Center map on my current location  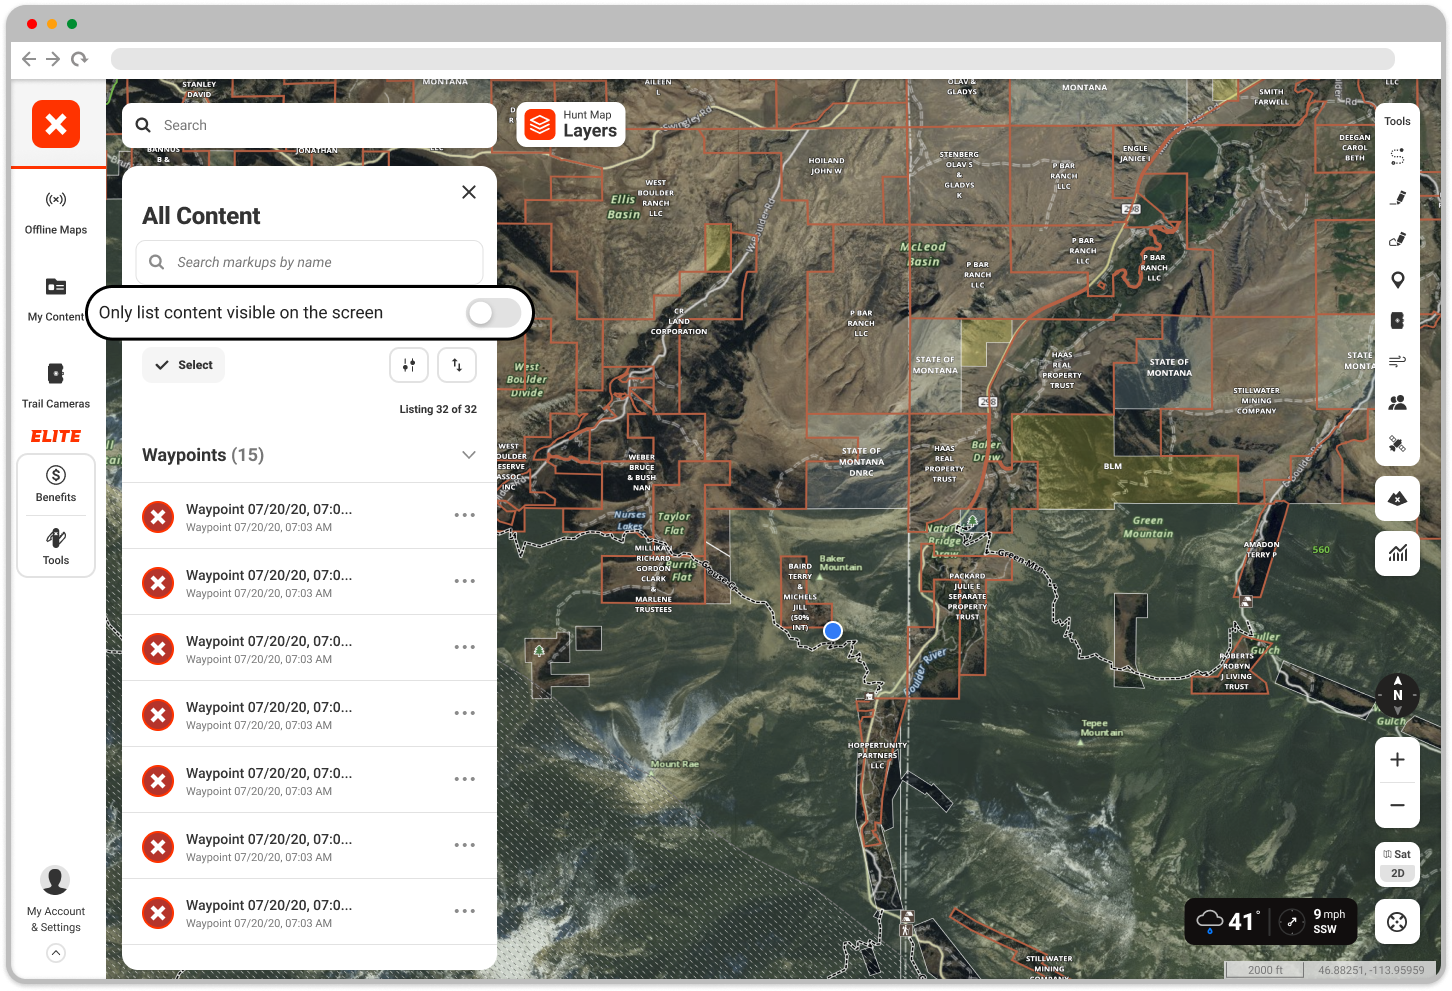1398,922
